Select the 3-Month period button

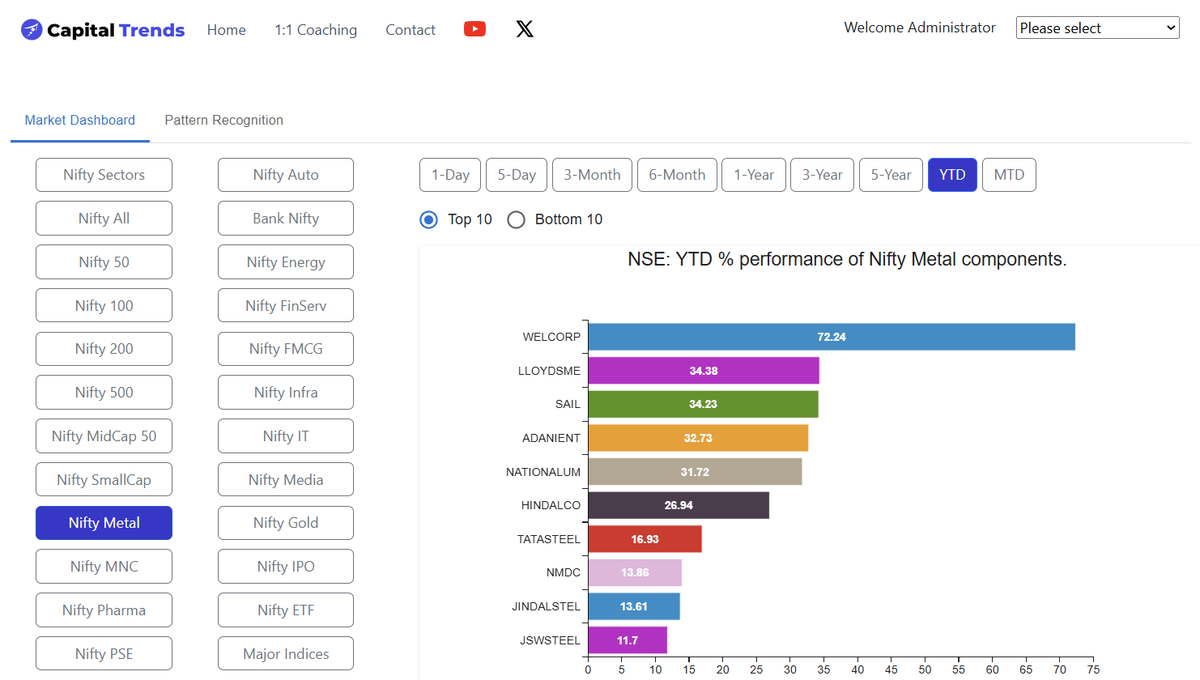coord(592,175)
